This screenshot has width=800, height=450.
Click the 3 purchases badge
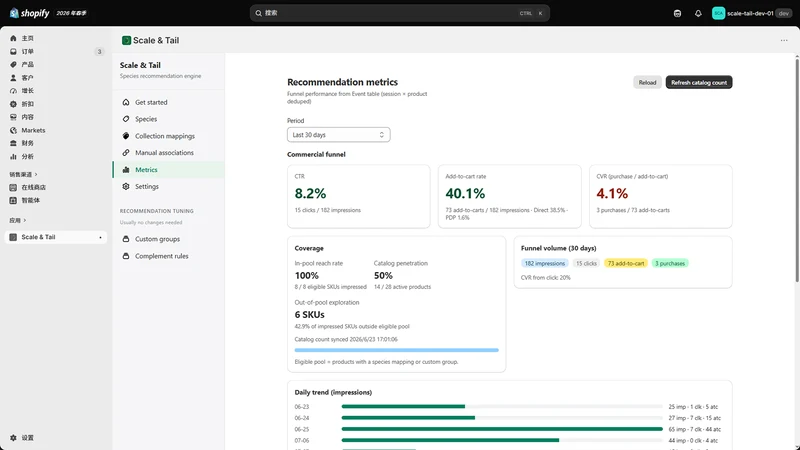click(x=670, y=263)
